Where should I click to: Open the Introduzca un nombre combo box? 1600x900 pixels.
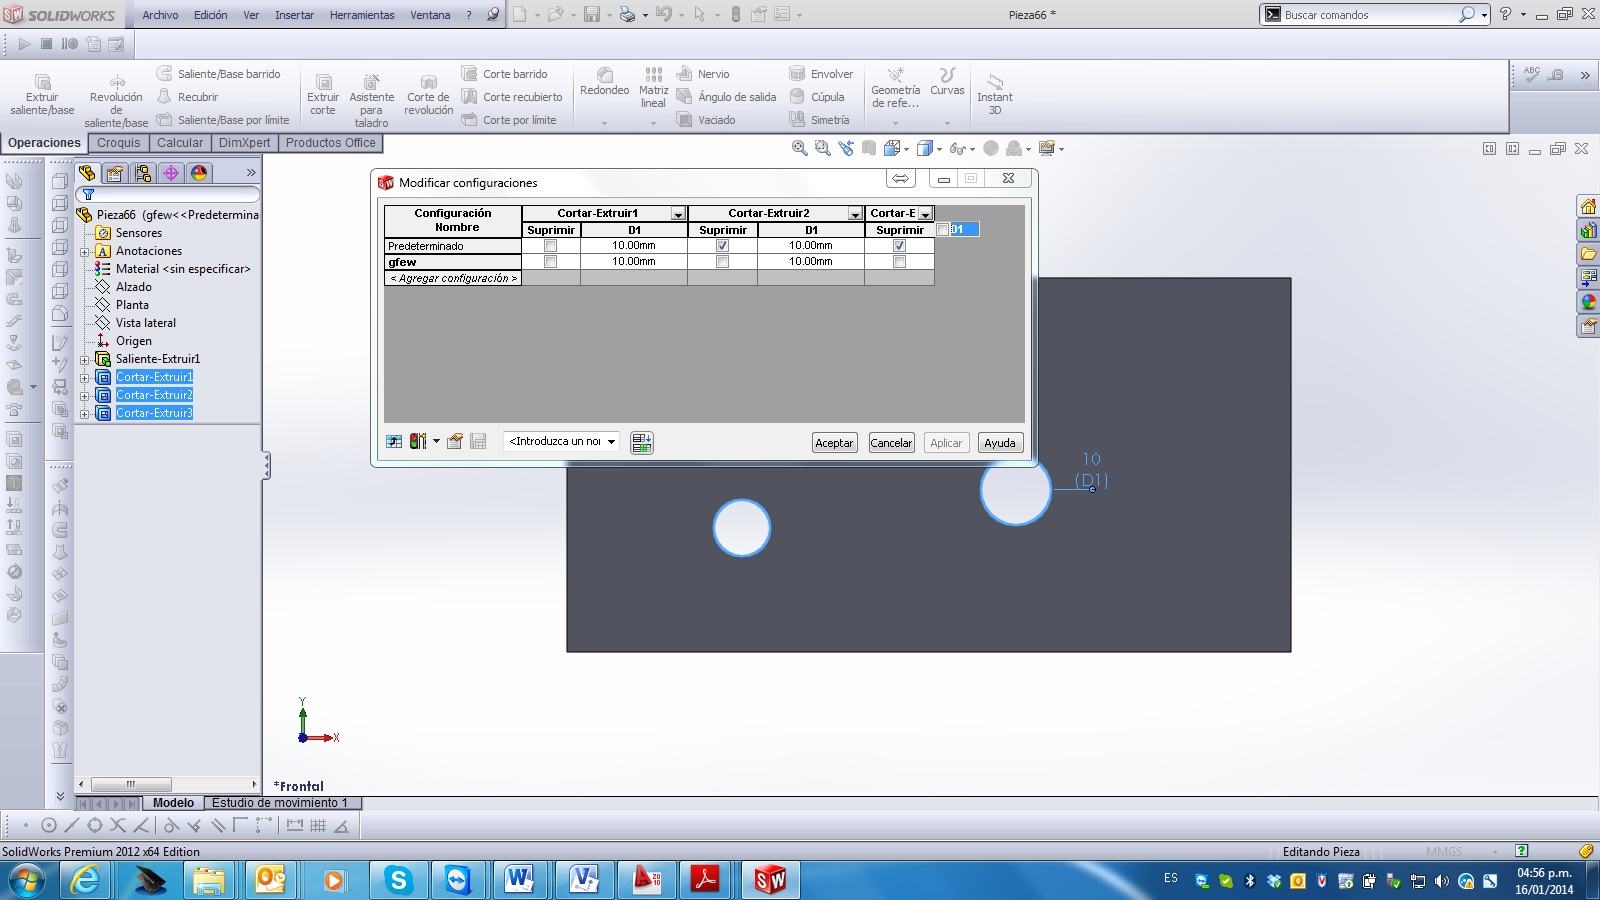[561, 441]
